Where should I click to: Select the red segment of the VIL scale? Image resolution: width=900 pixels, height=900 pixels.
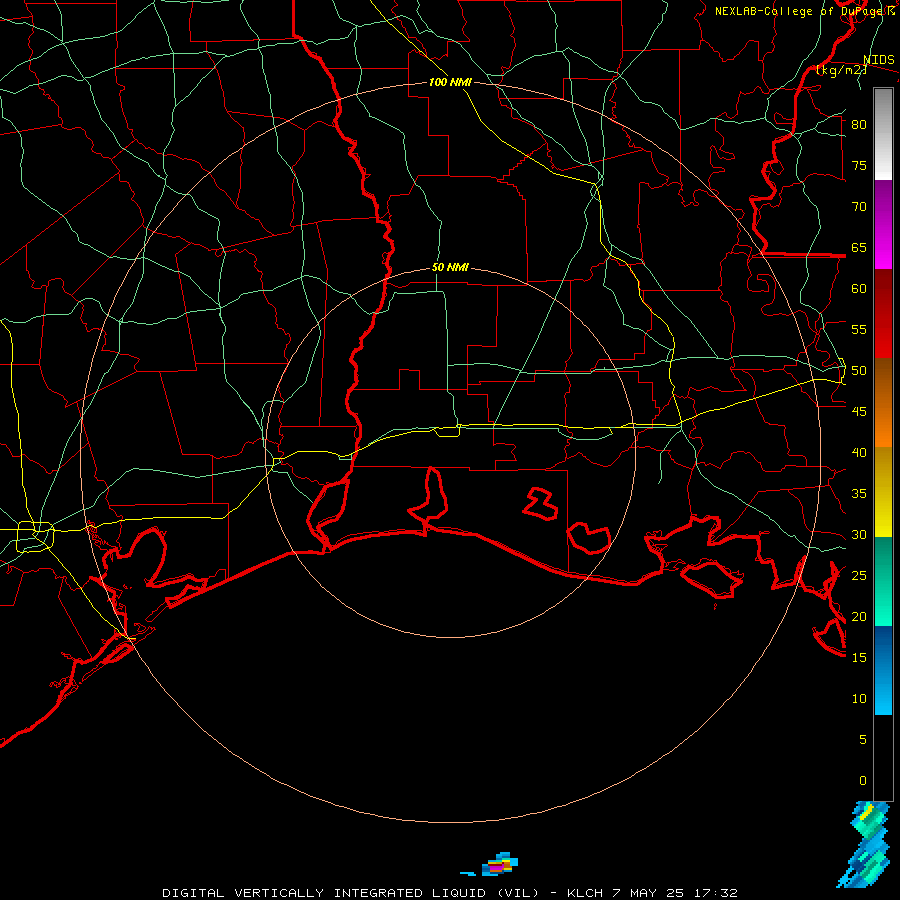pos(883,313)
